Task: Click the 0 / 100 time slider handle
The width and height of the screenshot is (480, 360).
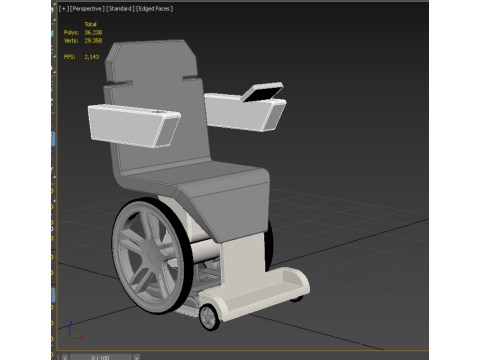Action: click(101, 357)
